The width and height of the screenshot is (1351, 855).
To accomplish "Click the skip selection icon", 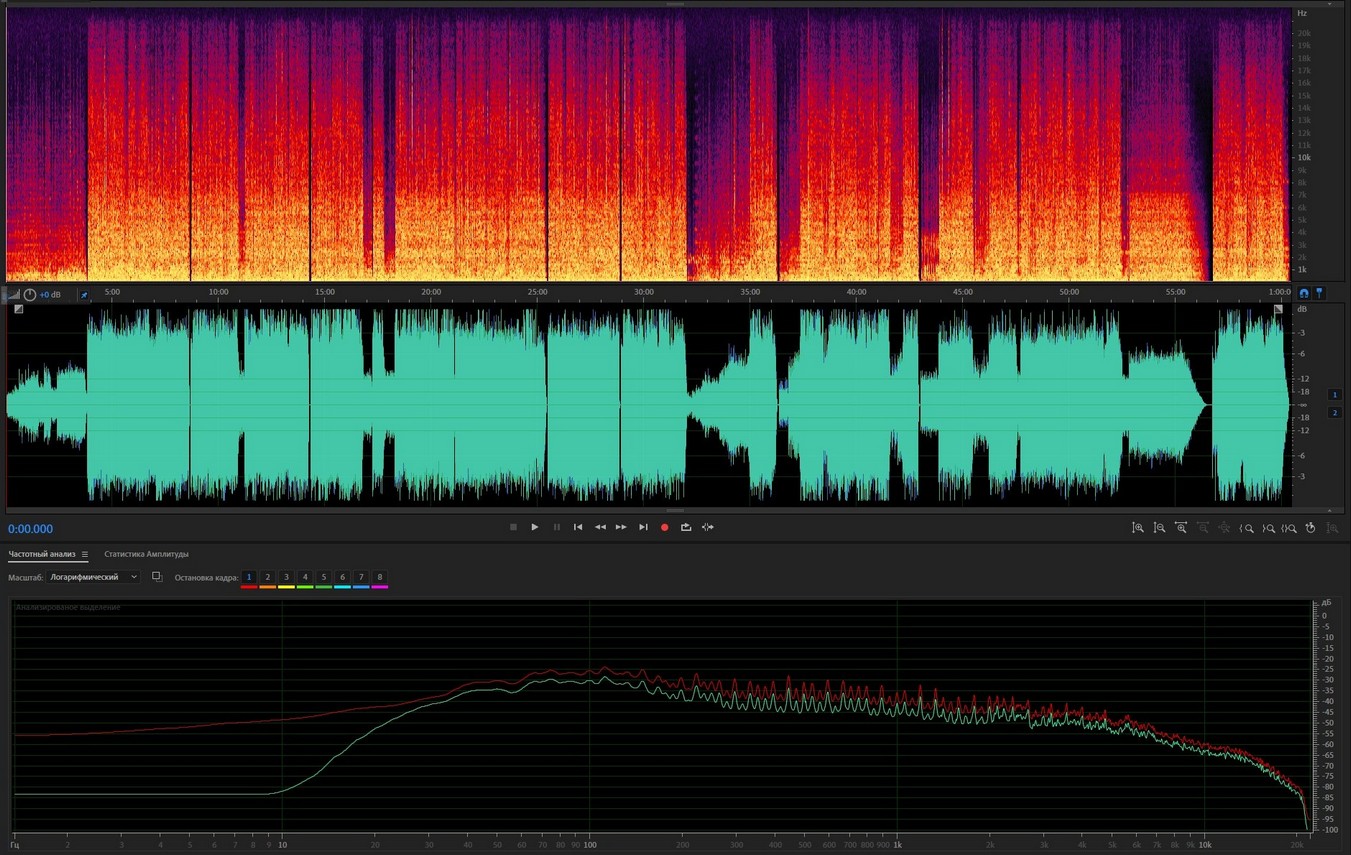I will coord(708,527).
